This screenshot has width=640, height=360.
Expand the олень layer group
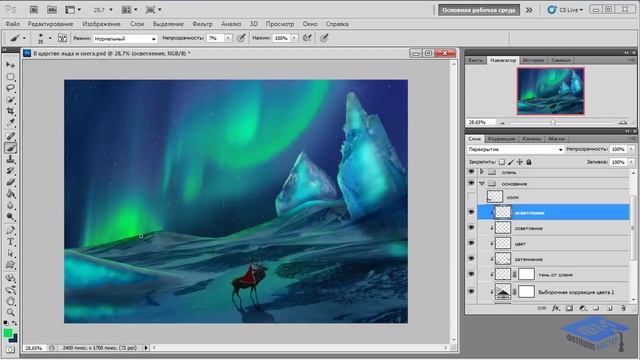click(x=482, y=172)
